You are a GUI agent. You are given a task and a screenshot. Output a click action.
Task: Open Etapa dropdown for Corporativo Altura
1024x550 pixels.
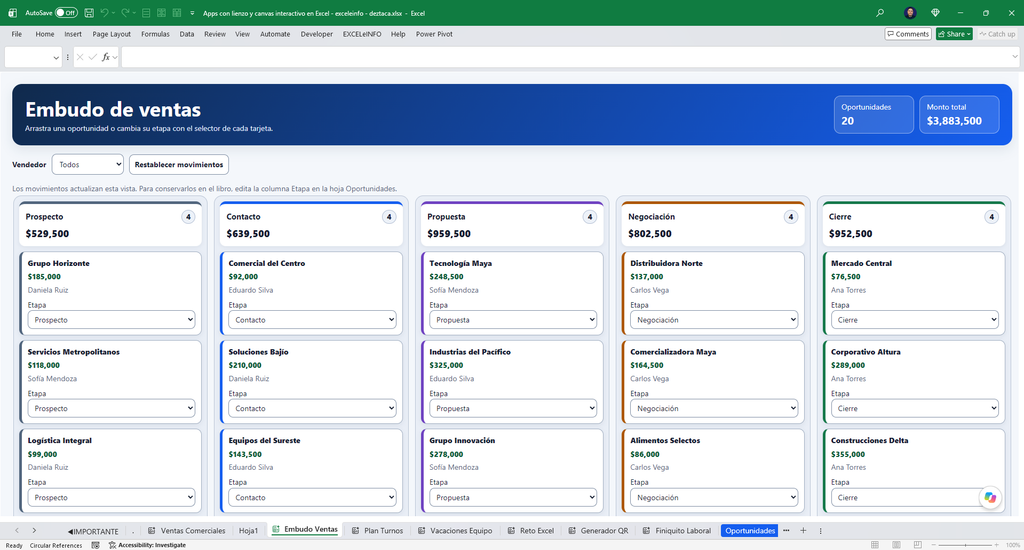(x=914, y=408)
